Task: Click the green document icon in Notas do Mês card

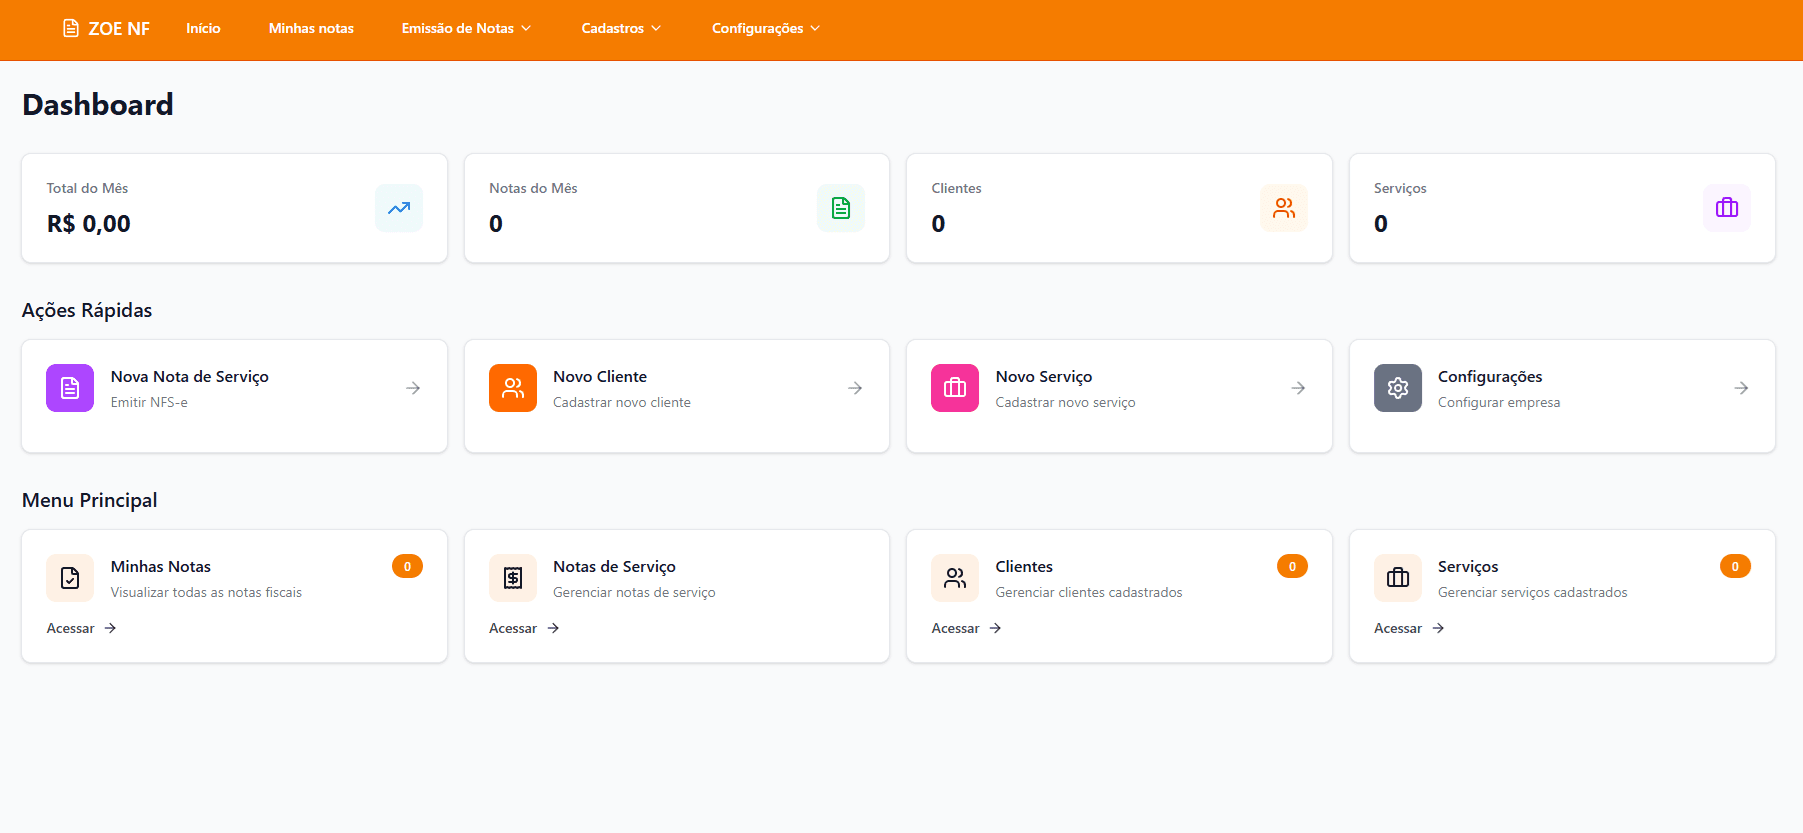Action: (841, 208)
